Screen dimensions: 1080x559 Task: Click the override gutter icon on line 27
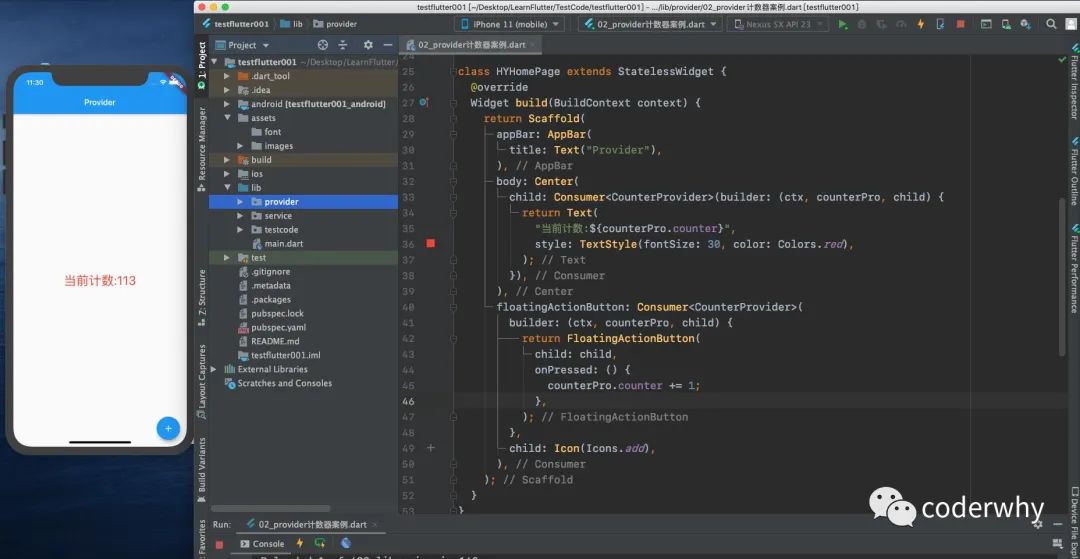[424, 103]
